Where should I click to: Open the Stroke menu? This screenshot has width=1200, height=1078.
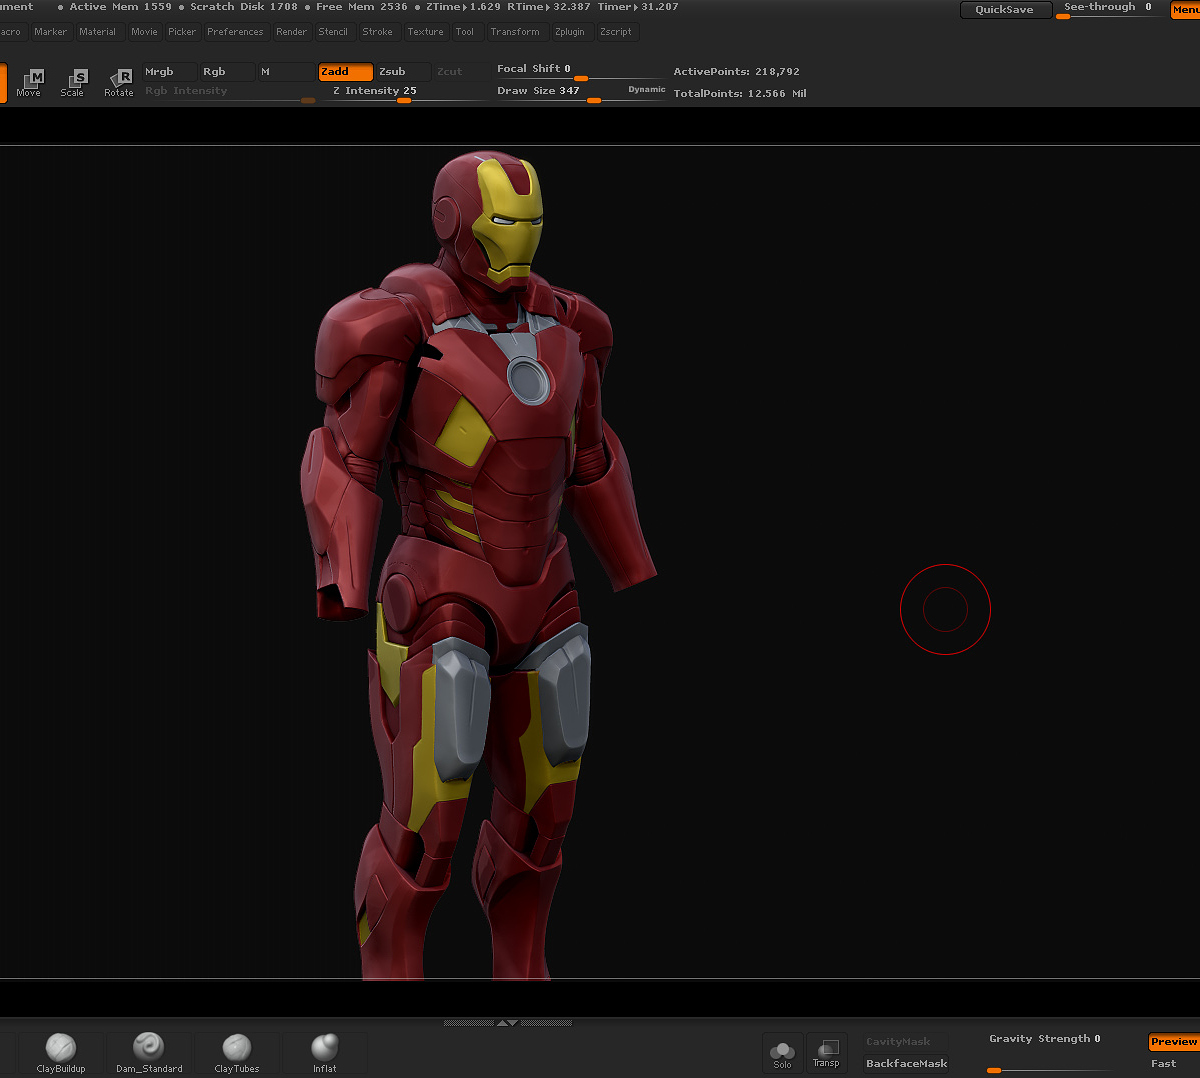click(377, 32)
